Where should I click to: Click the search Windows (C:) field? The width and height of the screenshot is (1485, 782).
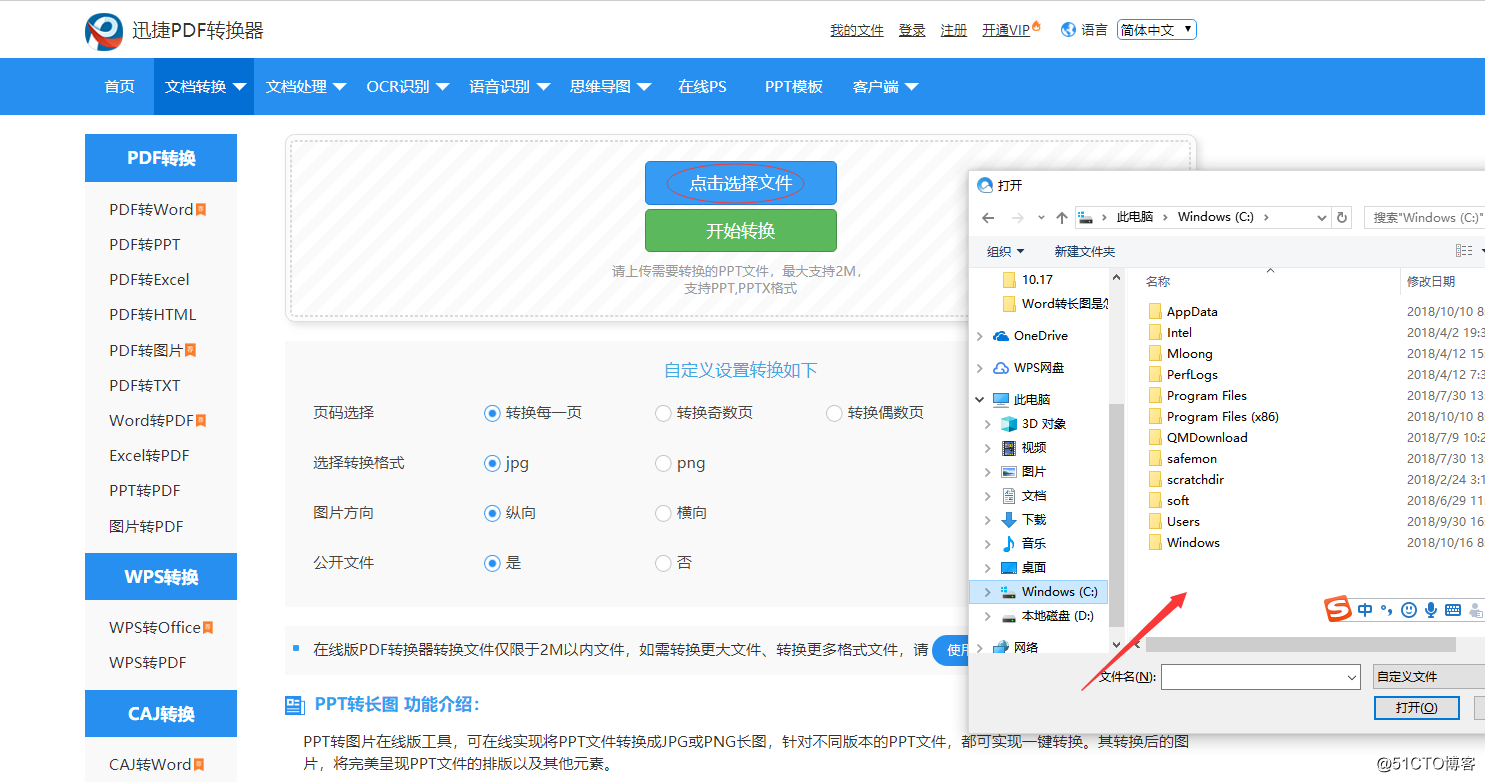pyautogui.click(x=1425, y=217)
